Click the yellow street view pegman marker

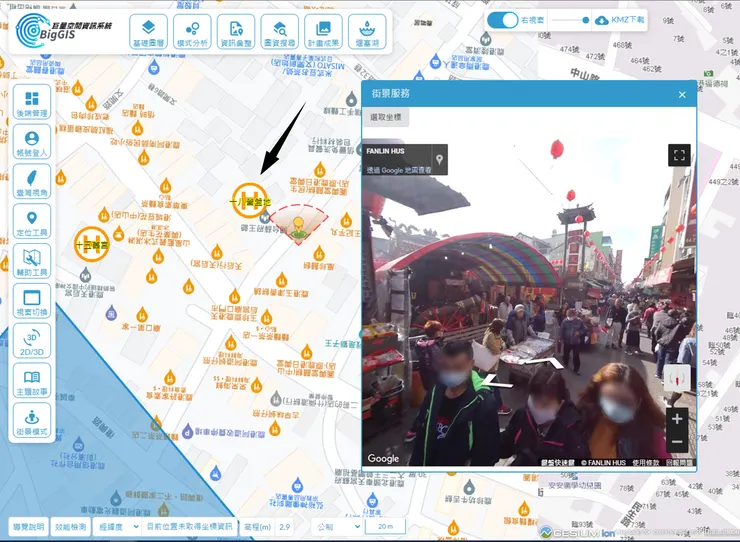pos(298,228)
